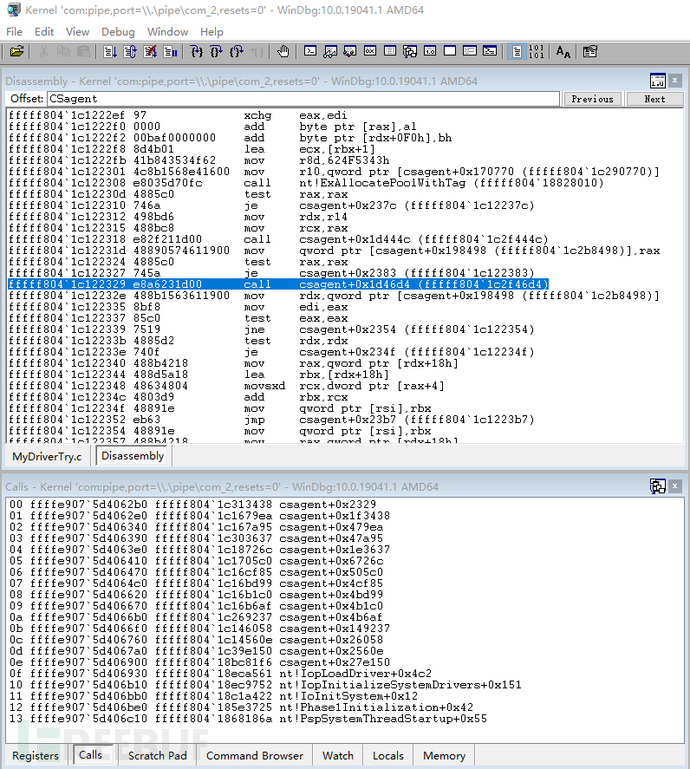690x769 pixels.
Task: Toggle Source mode off (101) icon
Action: [536, 51]
